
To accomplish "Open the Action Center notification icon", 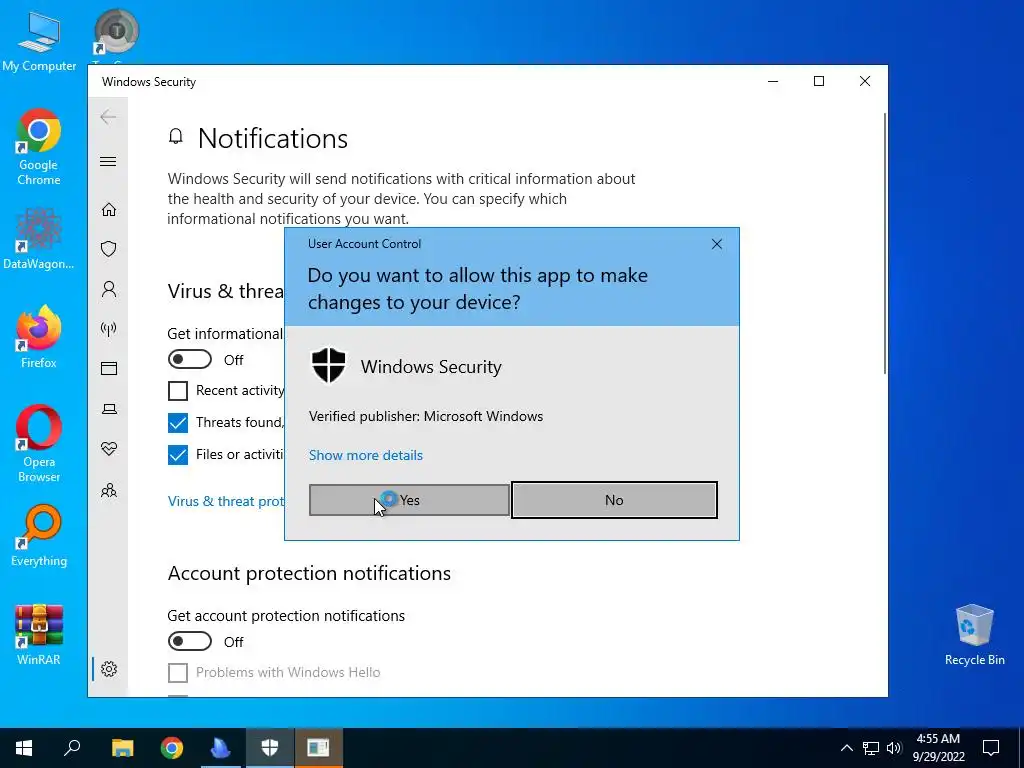I will [991, 748].
